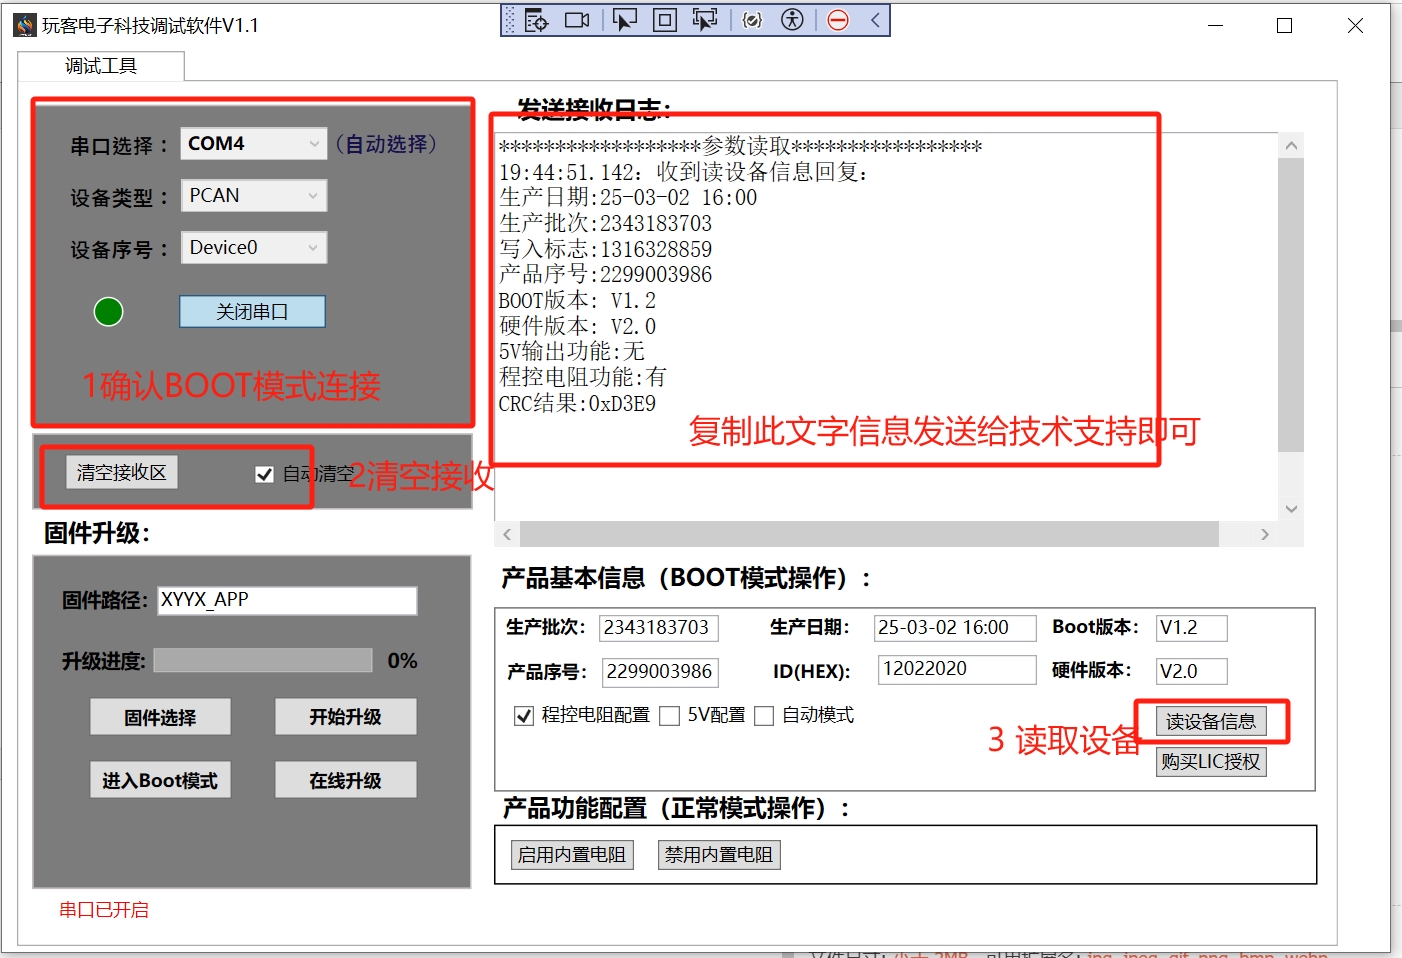
Task: Click the log line 5V输出功能:无
Action: point(572,352)
